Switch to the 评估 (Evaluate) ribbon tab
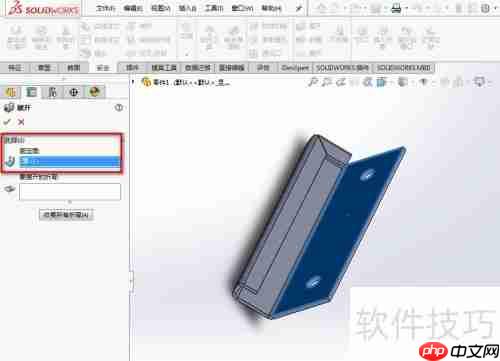This screenshot has height=361, width=500. click(x=263, y=68)
